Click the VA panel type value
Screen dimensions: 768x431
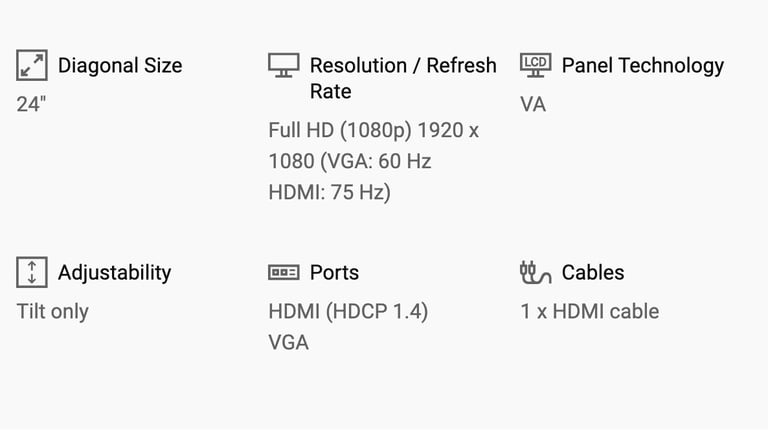(533, 105)
